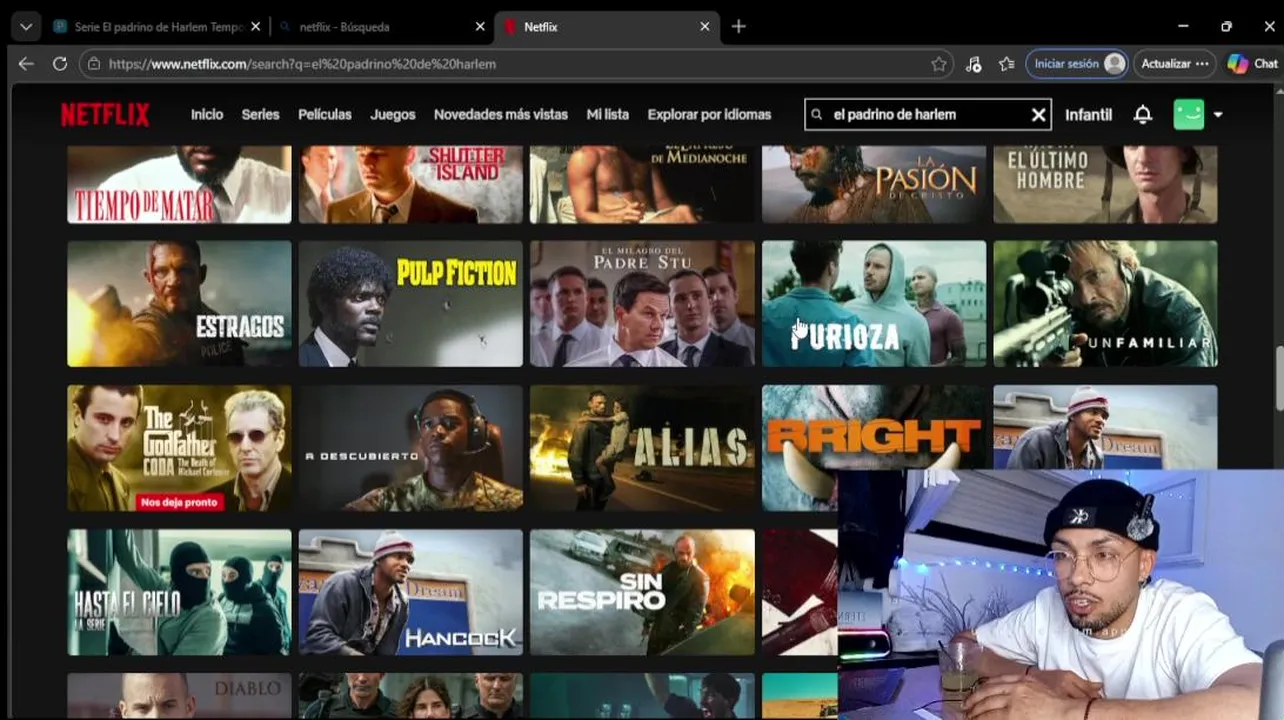Expand the profile menu caret
The width and height of the screenshot is (1284, 720).
pos(1218,115)
